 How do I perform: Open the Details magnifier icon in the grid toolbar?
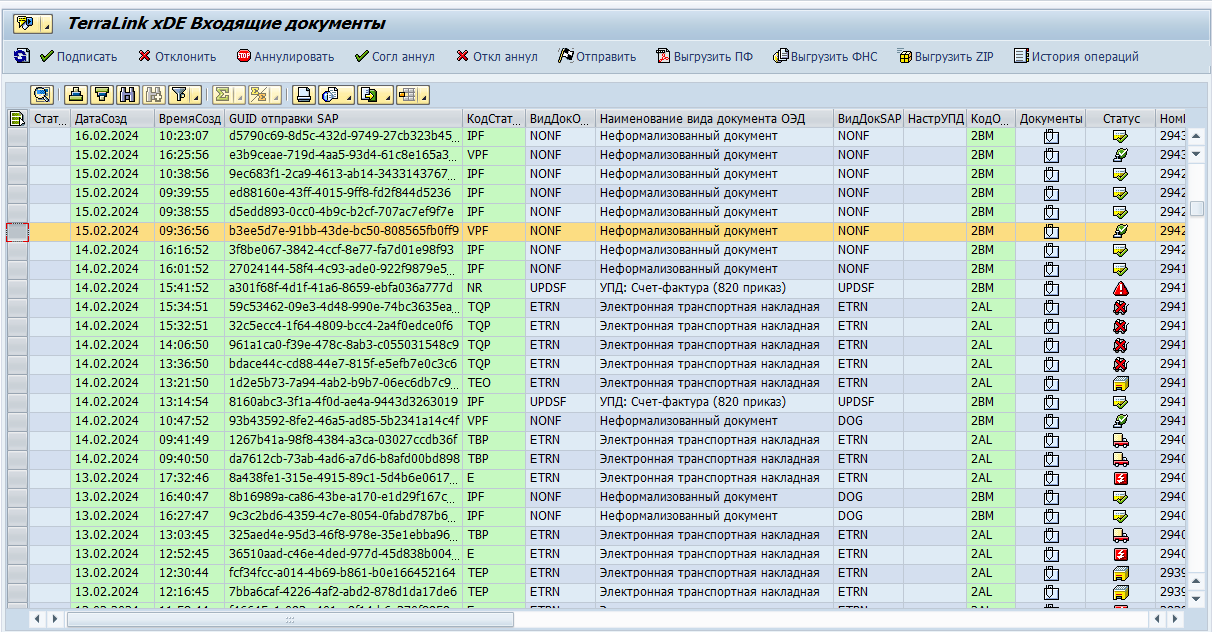pyautogui.click(x=41, y=95)
